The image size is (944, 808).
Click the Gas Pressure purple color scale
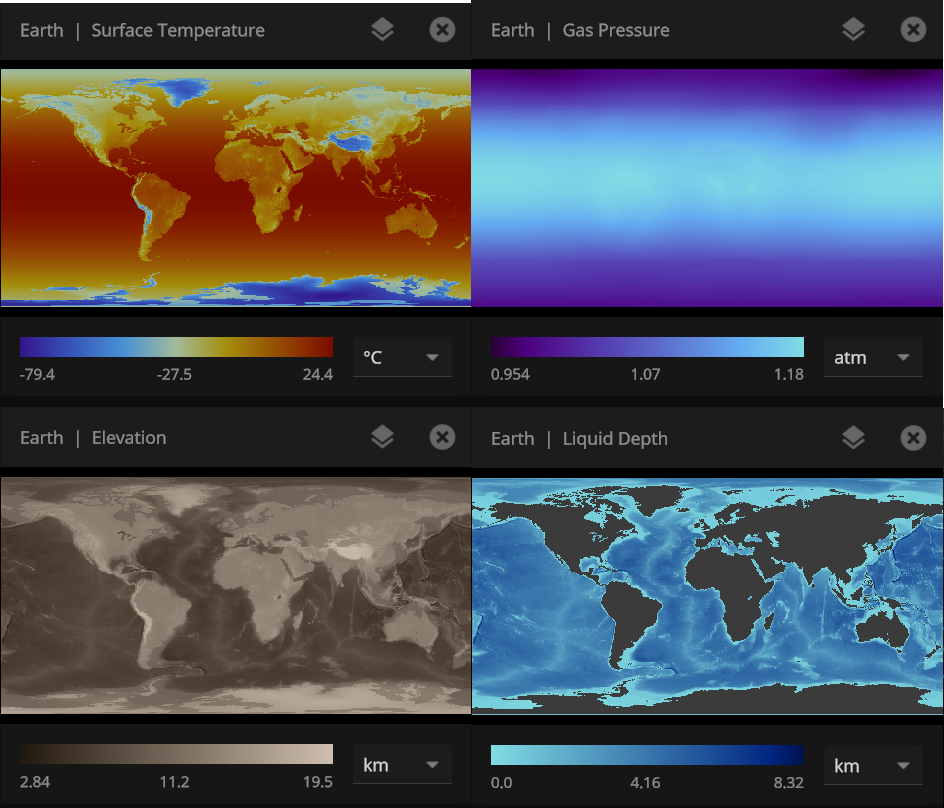647,347
